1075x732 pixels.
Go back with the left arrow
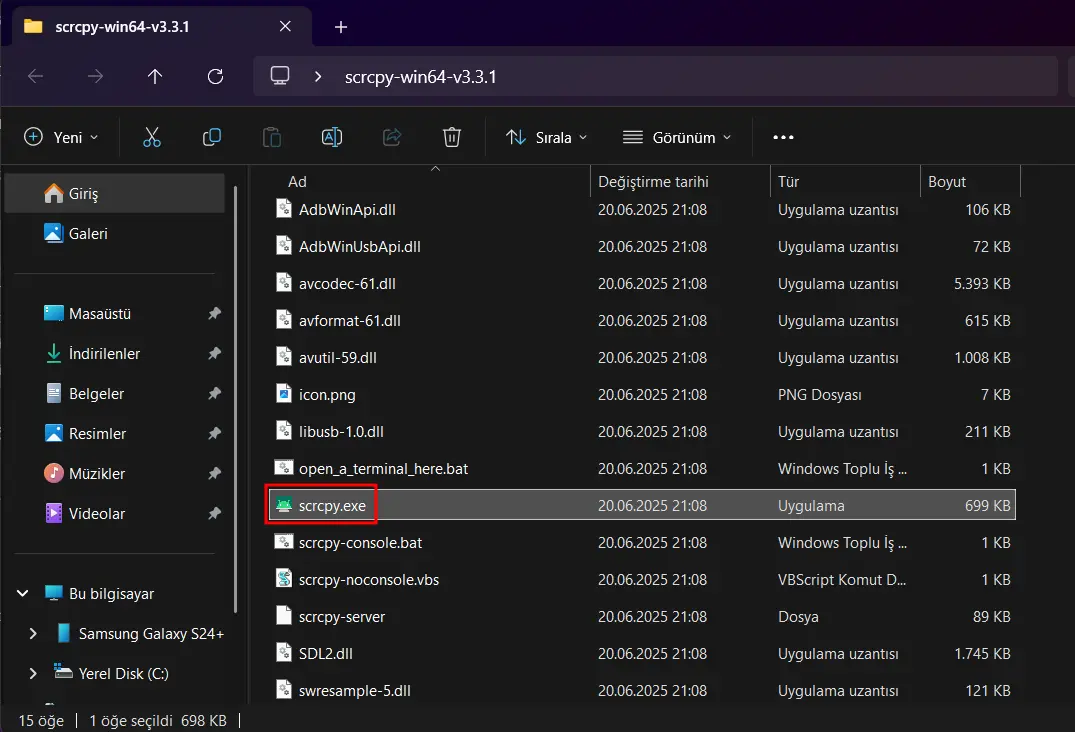click(35, 76)
